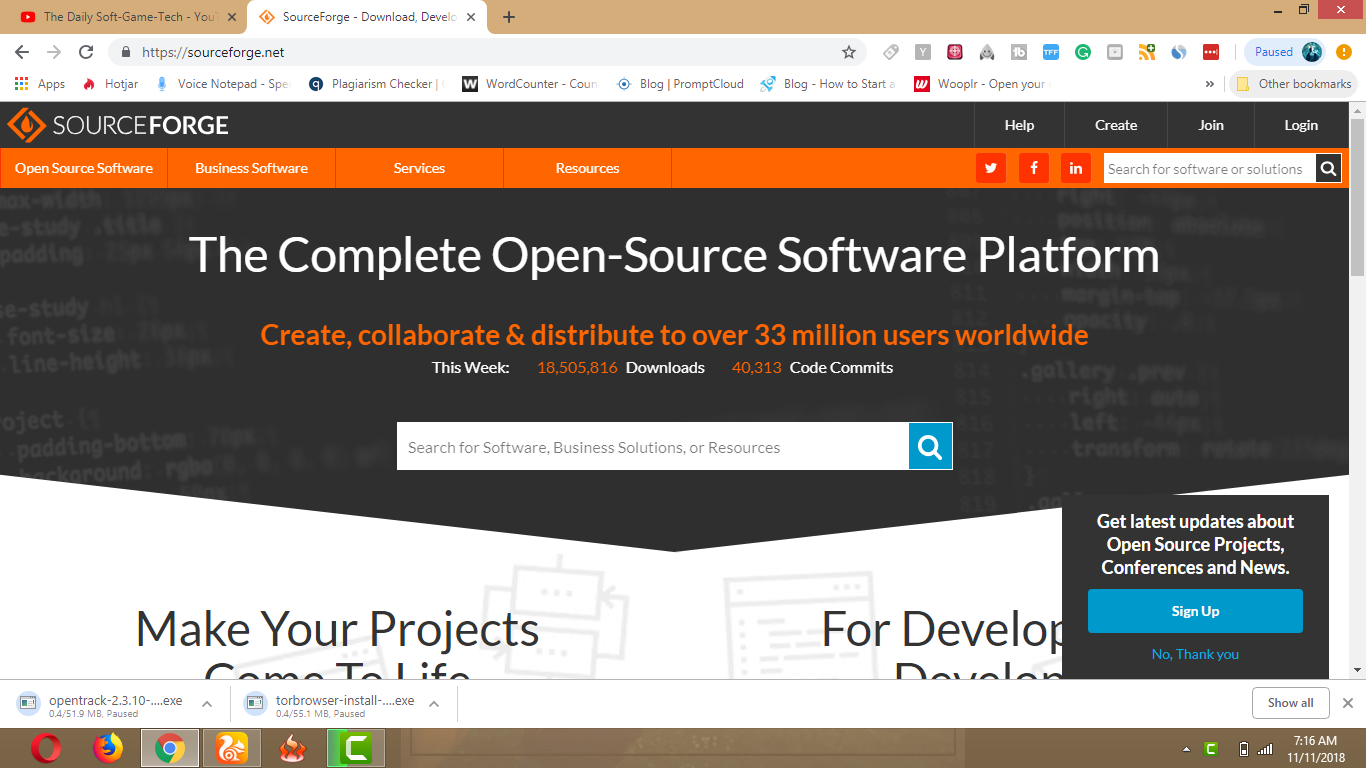Open the torbrowser download chevron menu
The height and width of the screenshot is (768, 1366).
tap(433, 702)
